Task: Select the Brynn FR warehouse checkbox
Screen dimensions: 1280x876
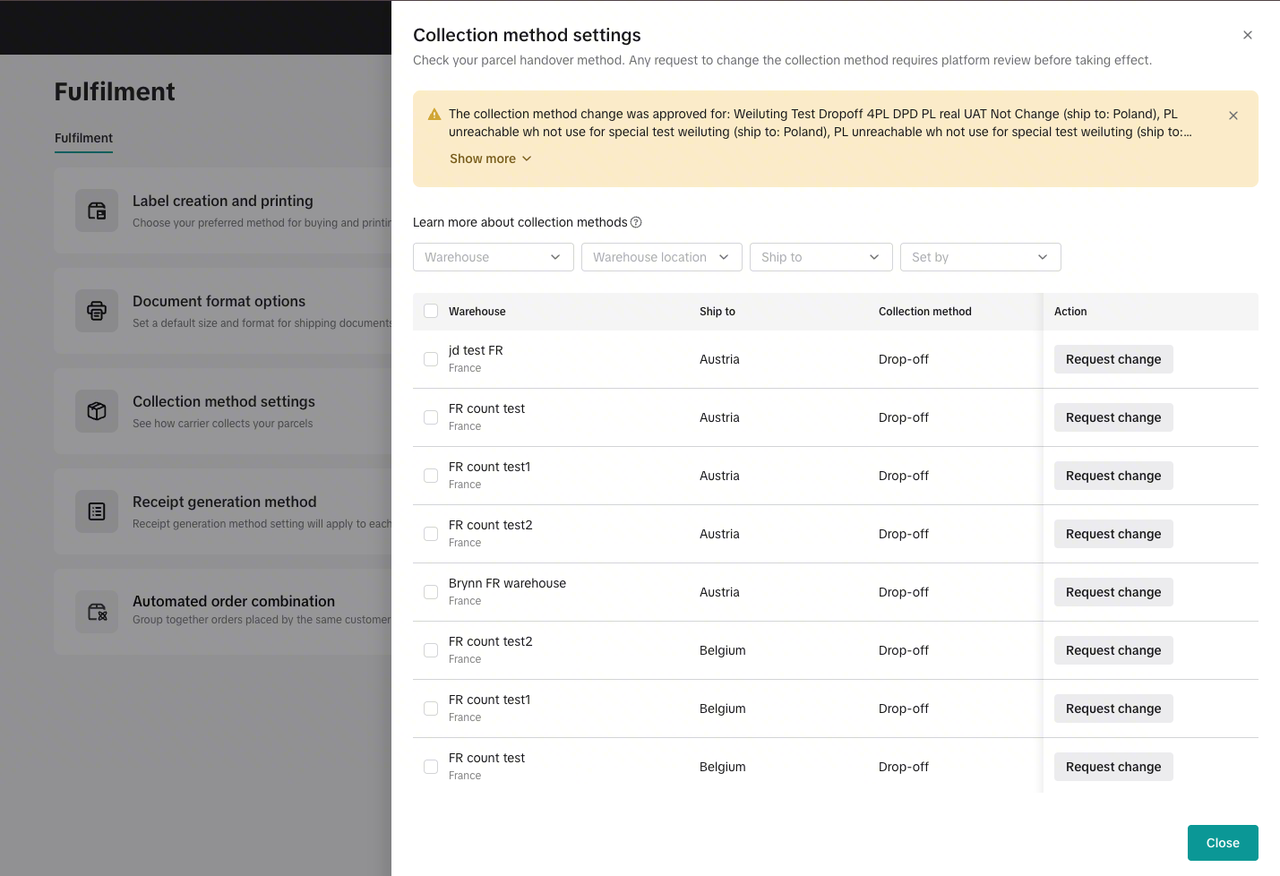Action: click(x=431, y=592)
